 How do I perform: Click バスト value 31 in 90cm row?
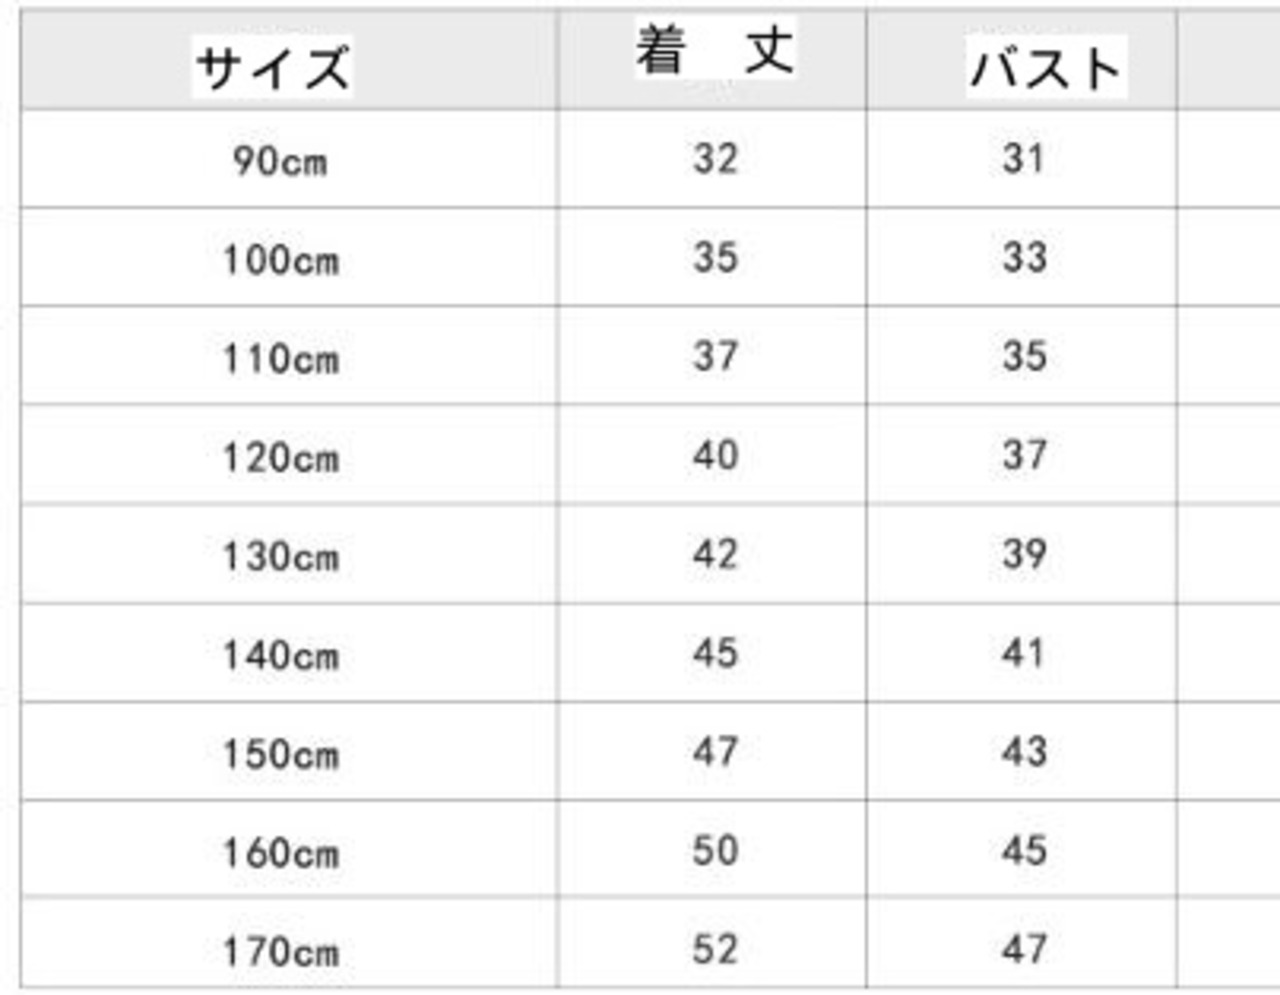click(x=1024, y=158)
